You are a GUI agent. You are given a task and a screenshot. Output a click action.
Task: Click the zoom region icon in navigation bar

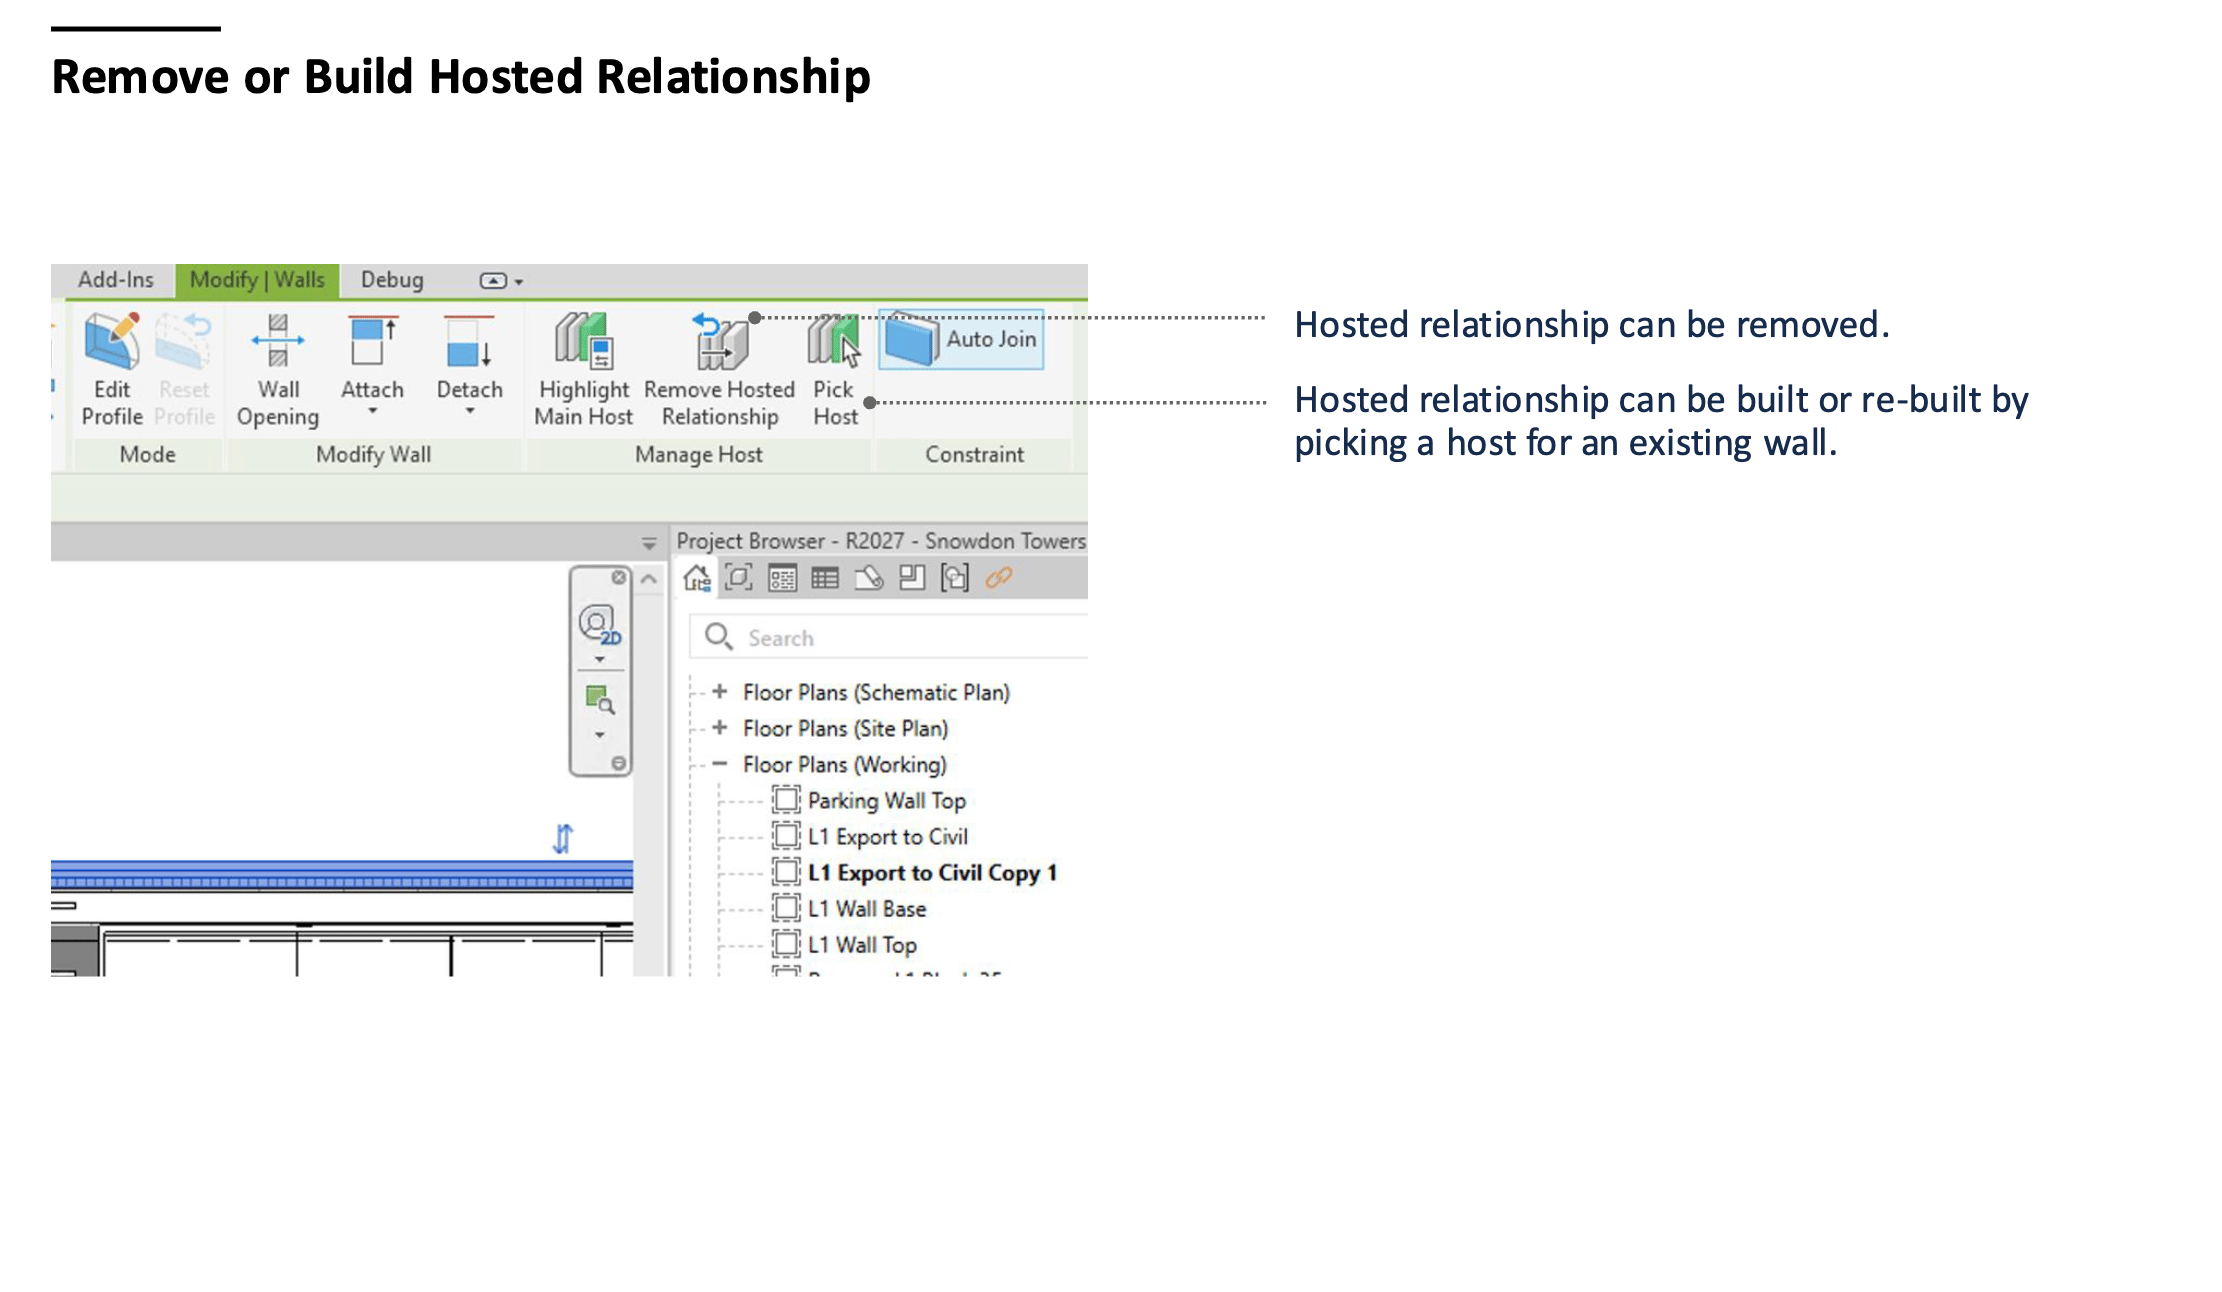click(x=599, y=699)
